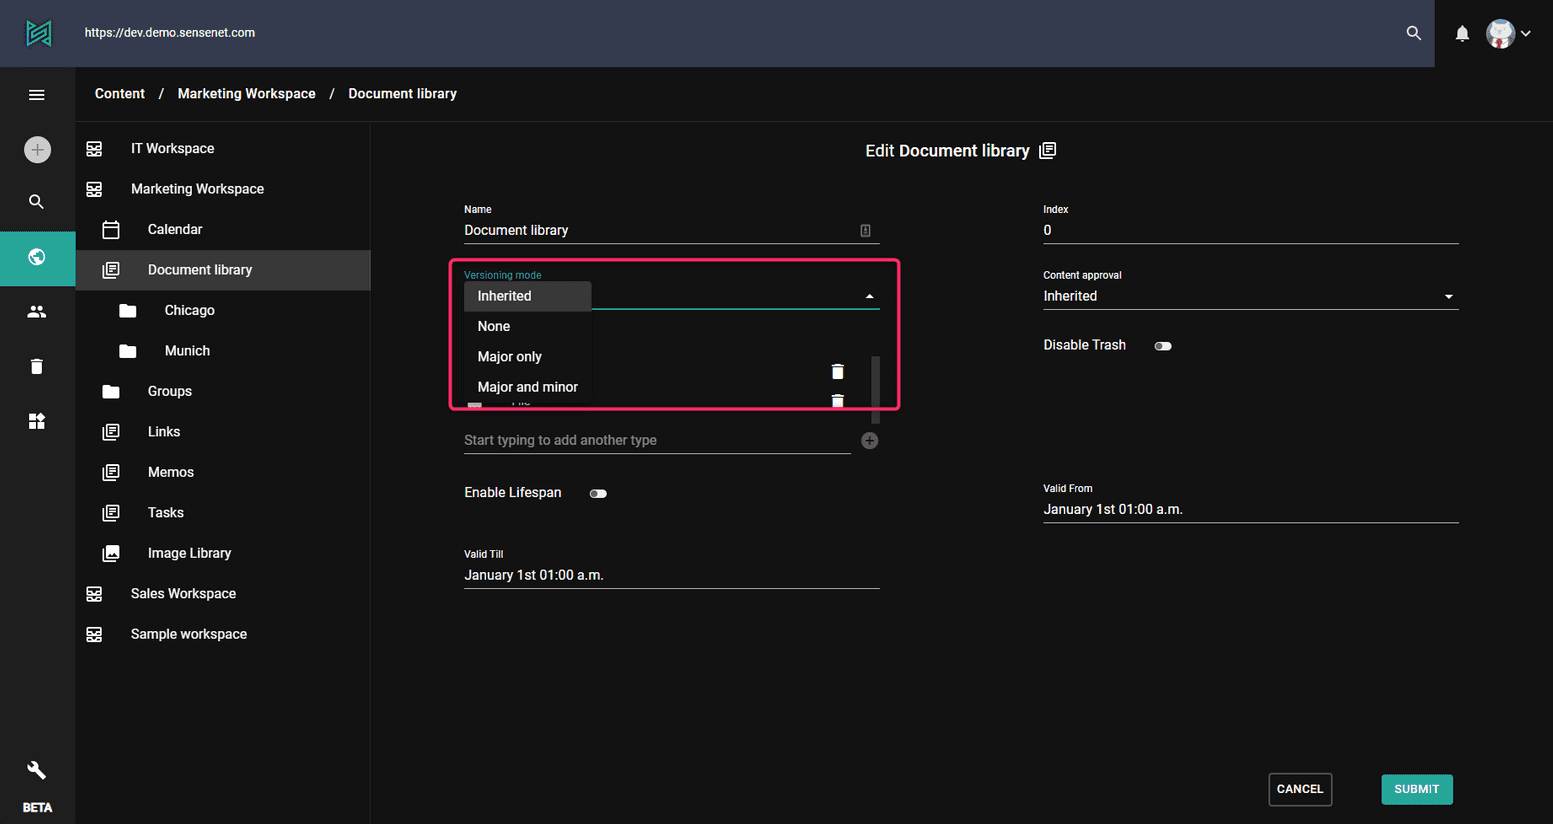The height and width of the screenshot is (824, 1553).
Task: Click the add new content plus icon
Action: [37, 150]
